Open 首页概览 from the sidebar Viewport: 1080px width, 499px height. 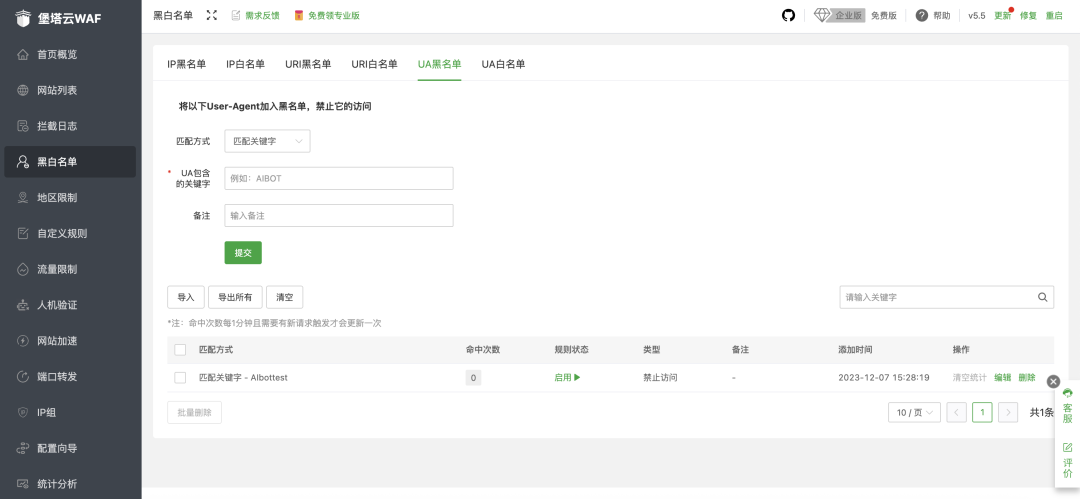57,54
